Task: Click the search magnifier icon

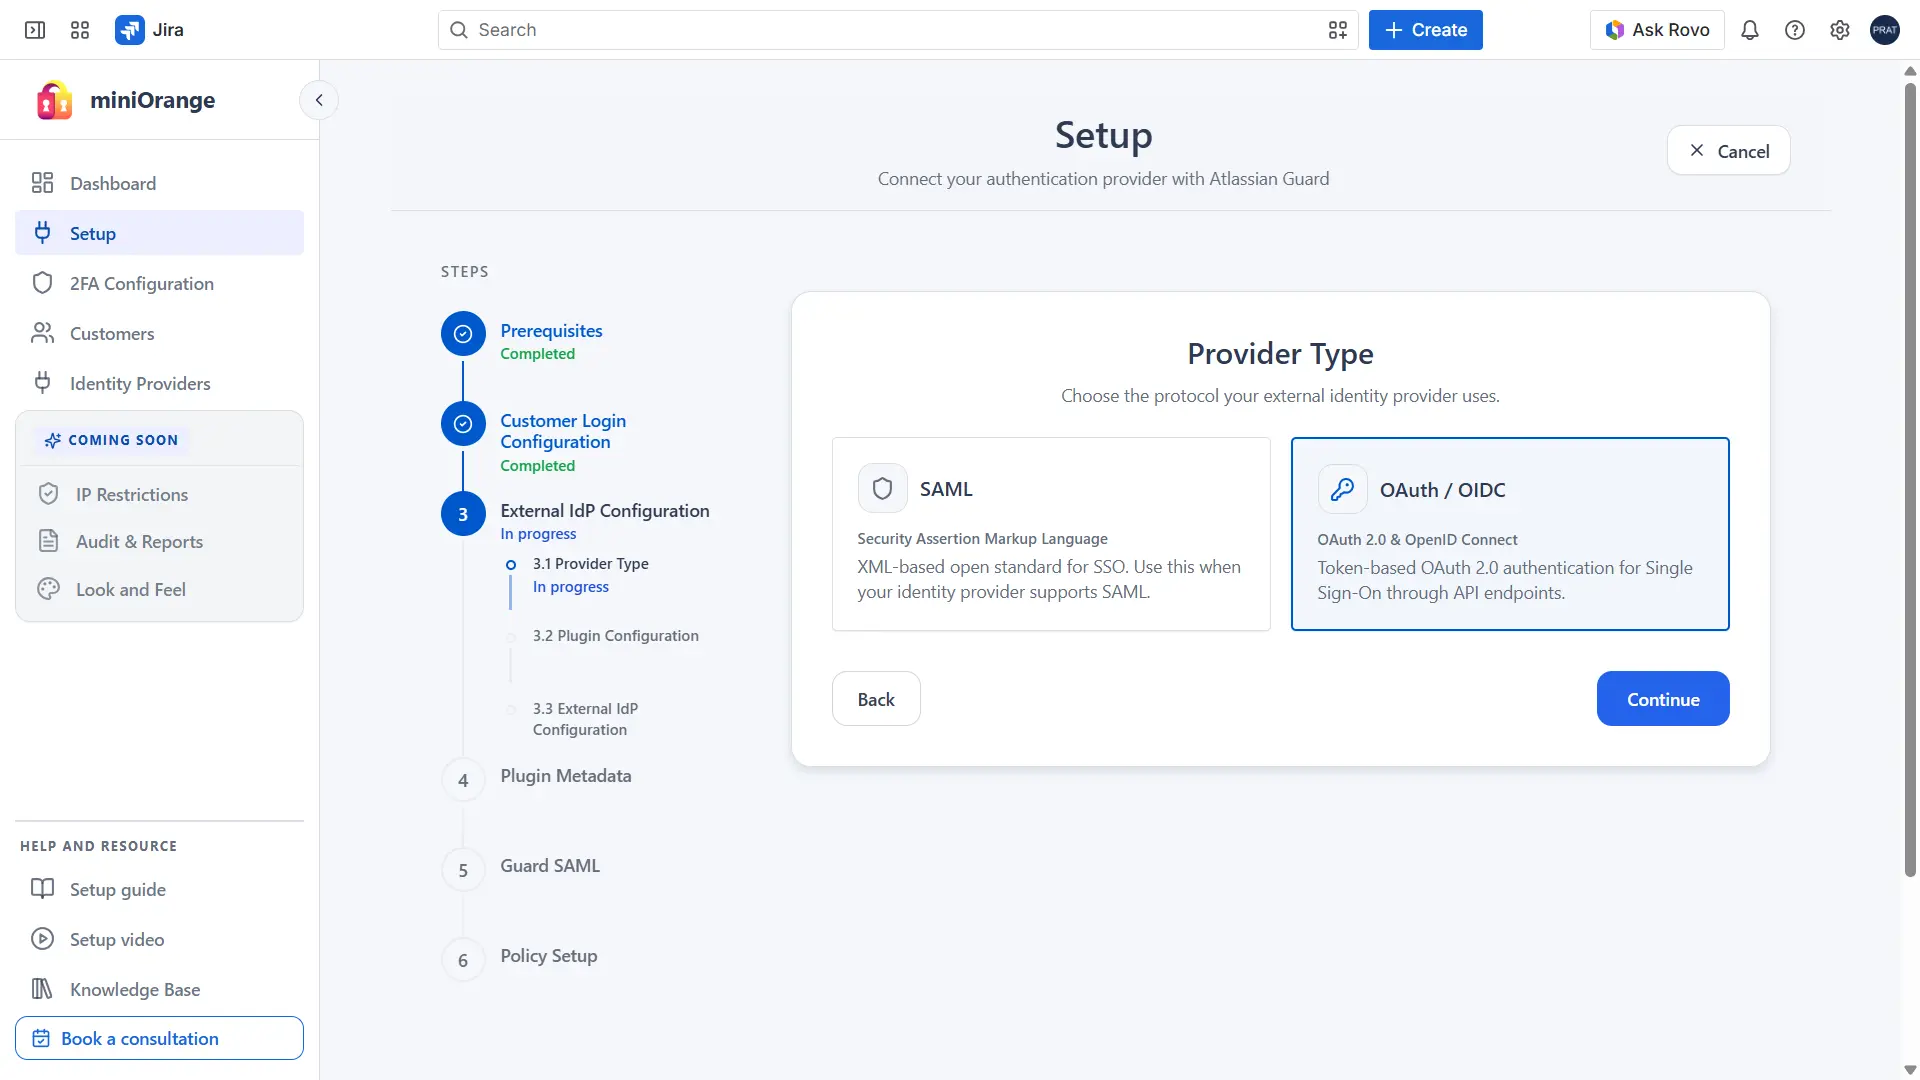Action: pos(459,30)
